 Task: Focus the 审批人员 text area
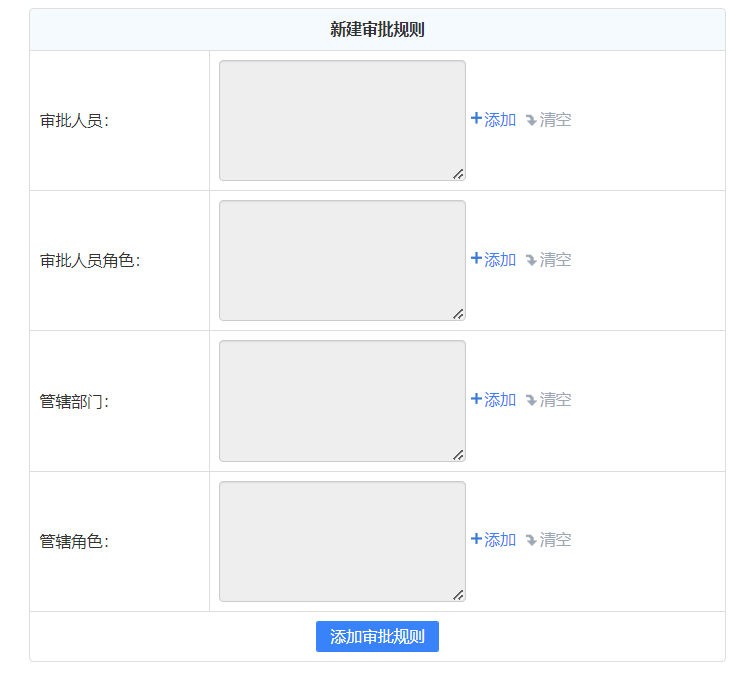(342, 120)
